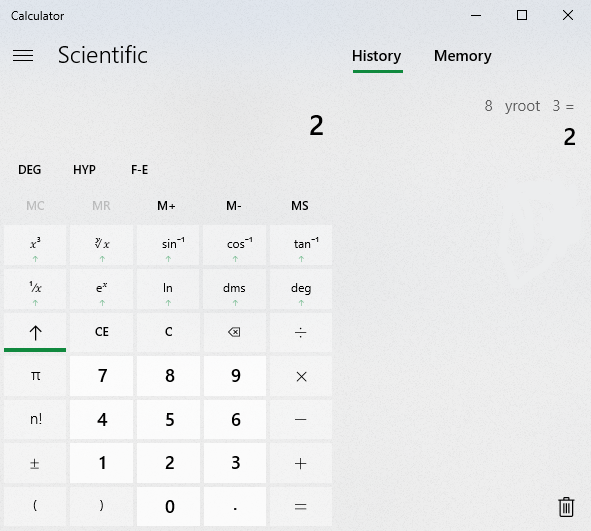Click the decimal point key

pyautogui.click(x=234, y=507)
